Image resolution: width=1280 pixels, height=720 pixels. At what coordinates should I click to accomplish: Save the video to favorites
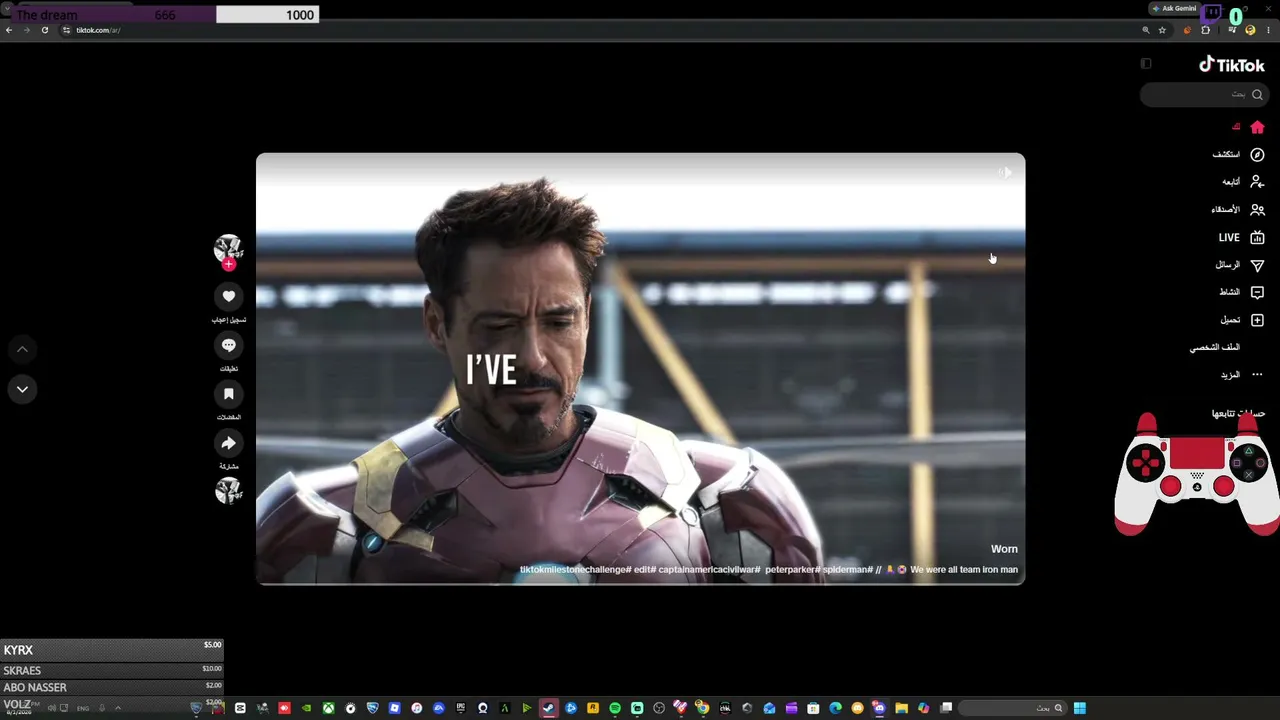pos(229,394)
